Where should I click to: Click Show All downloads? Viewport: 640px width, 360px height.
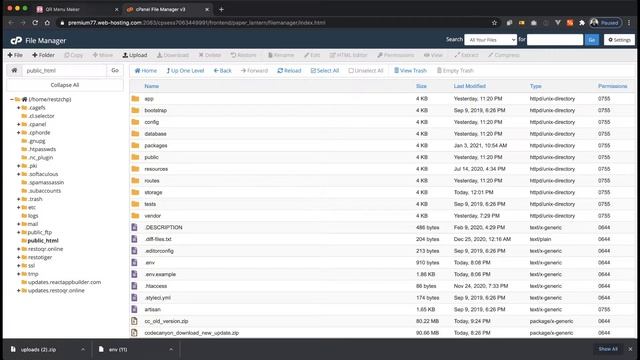(608, 349)
